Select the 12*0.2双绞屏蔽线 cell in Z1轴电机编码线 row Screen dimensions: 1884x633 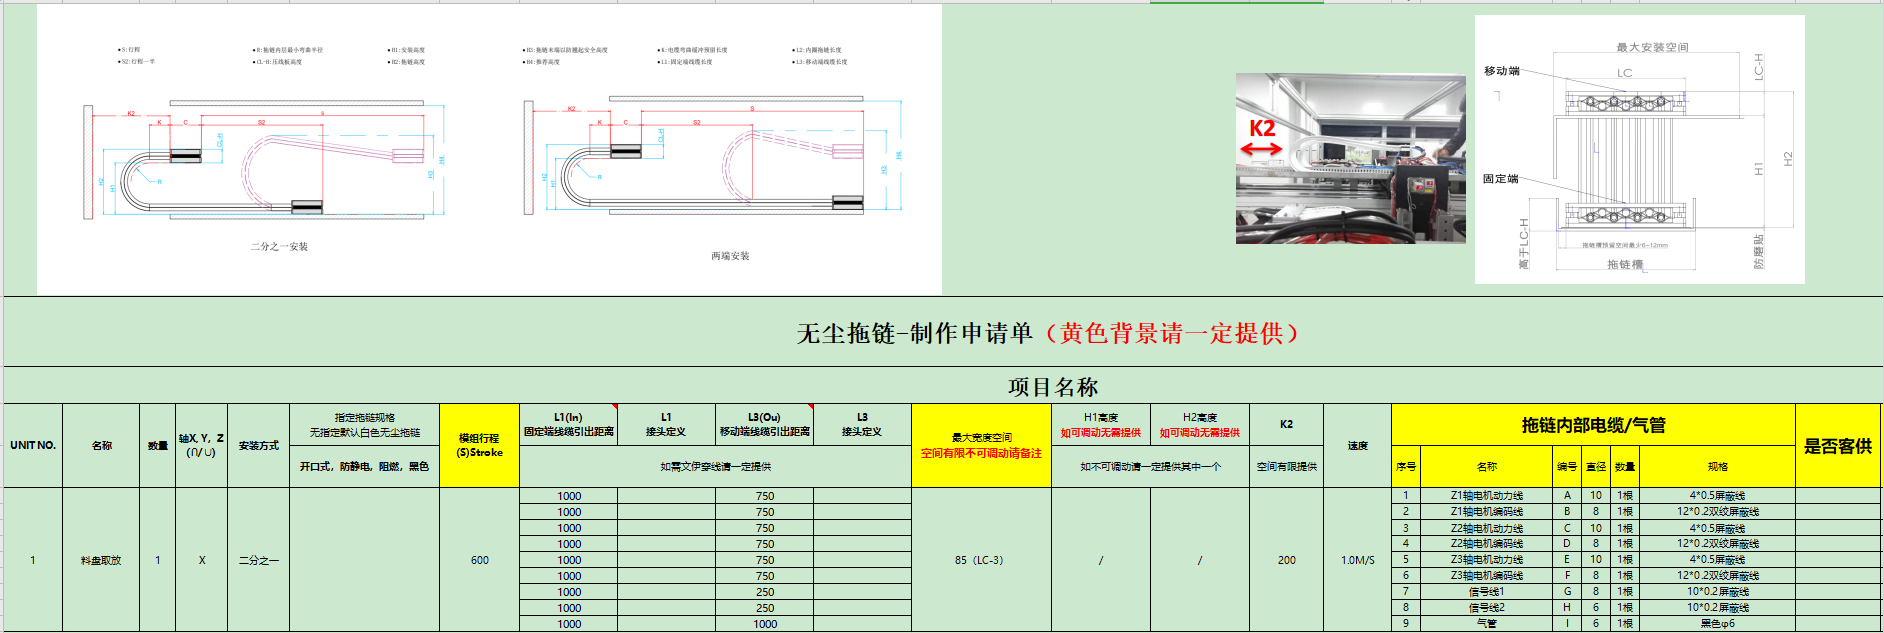1717,511
